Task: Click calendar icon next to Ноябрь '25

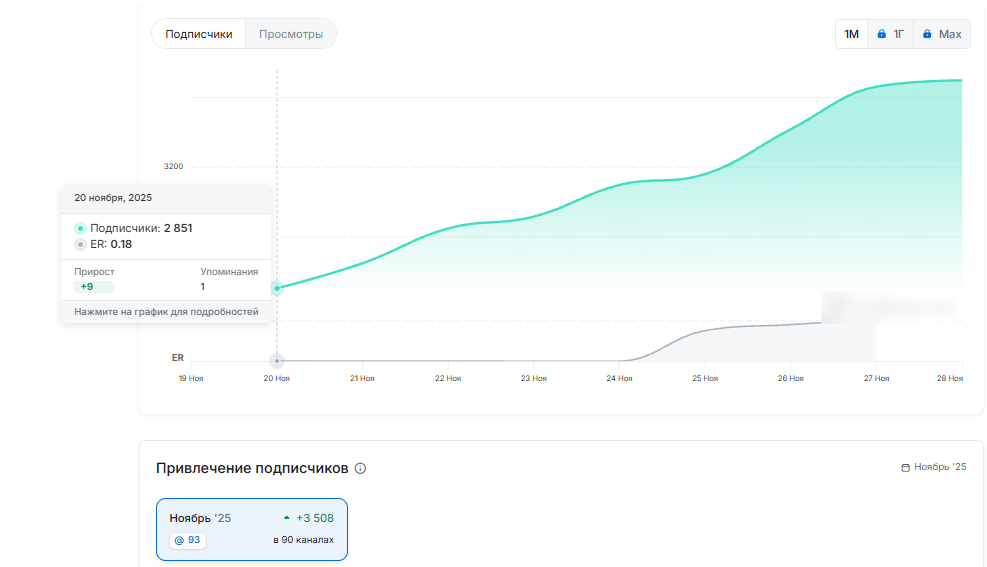Action: coord(906,467)
